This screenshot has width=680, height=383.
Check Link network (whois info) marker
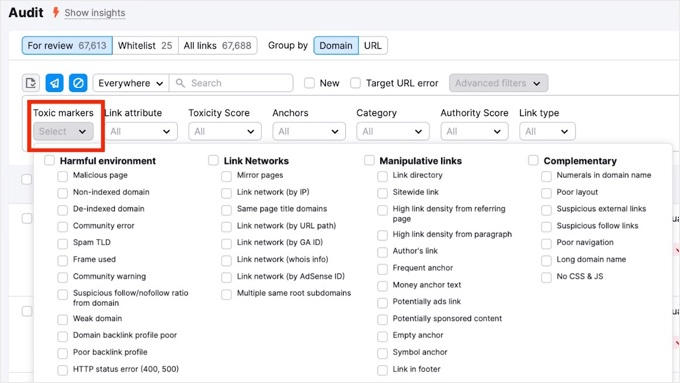226,260
